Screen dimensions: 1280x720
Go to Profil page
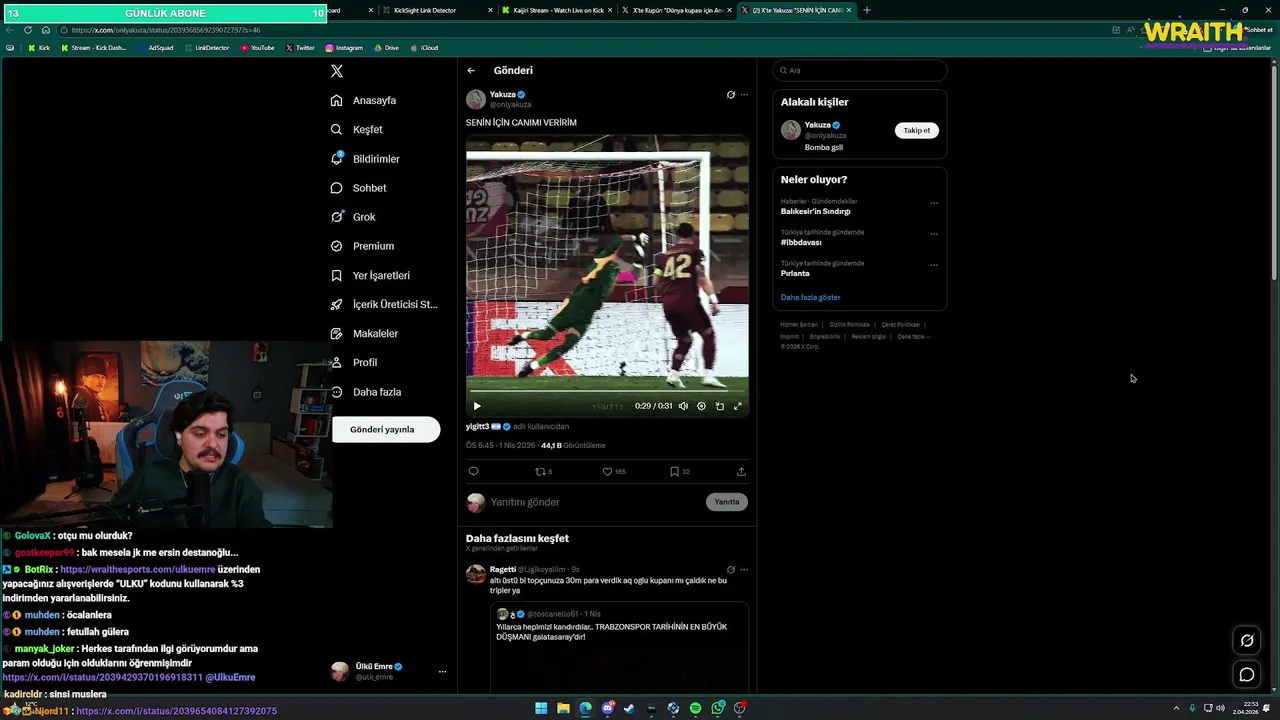tap(354, 363)
